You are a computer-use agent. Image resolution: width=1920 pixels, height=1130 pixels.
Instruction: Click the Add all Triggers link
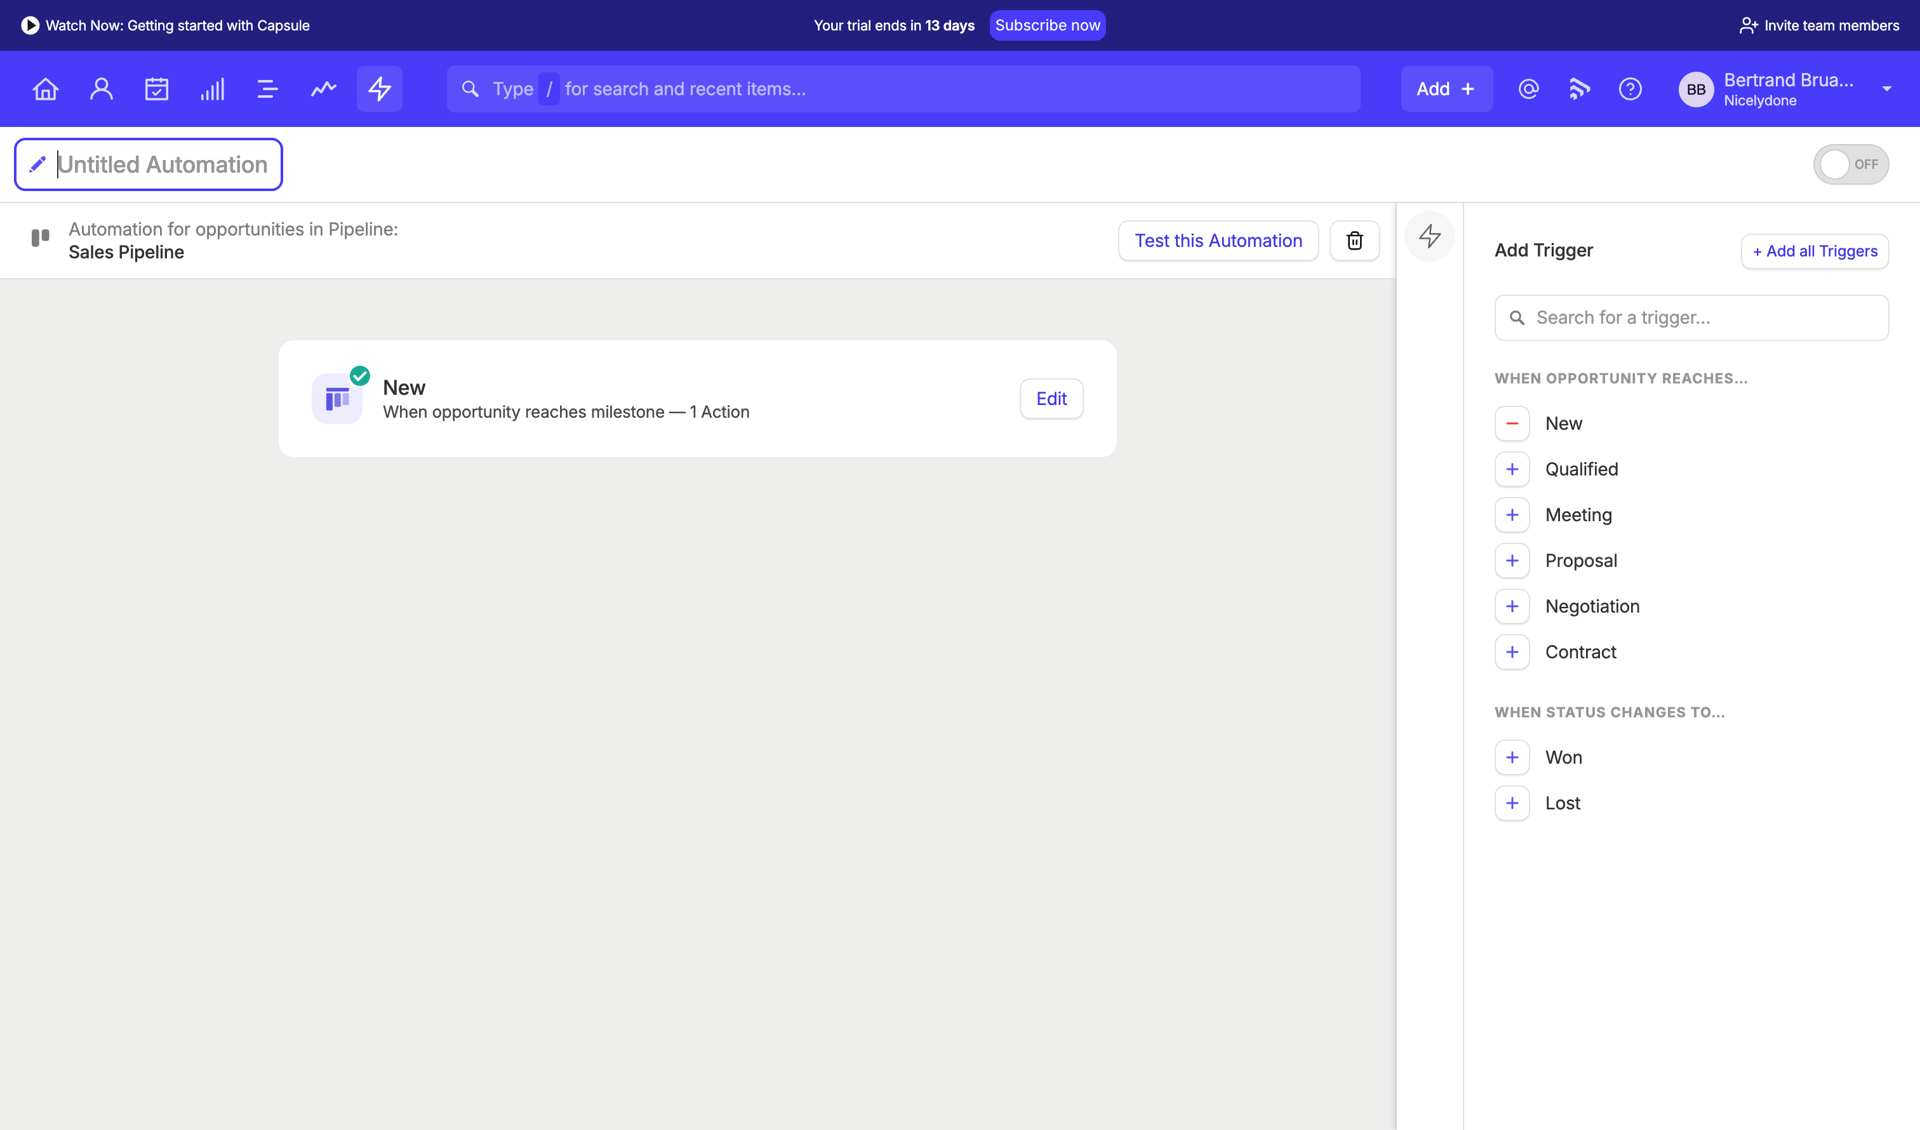click(x=1814, y=251)
